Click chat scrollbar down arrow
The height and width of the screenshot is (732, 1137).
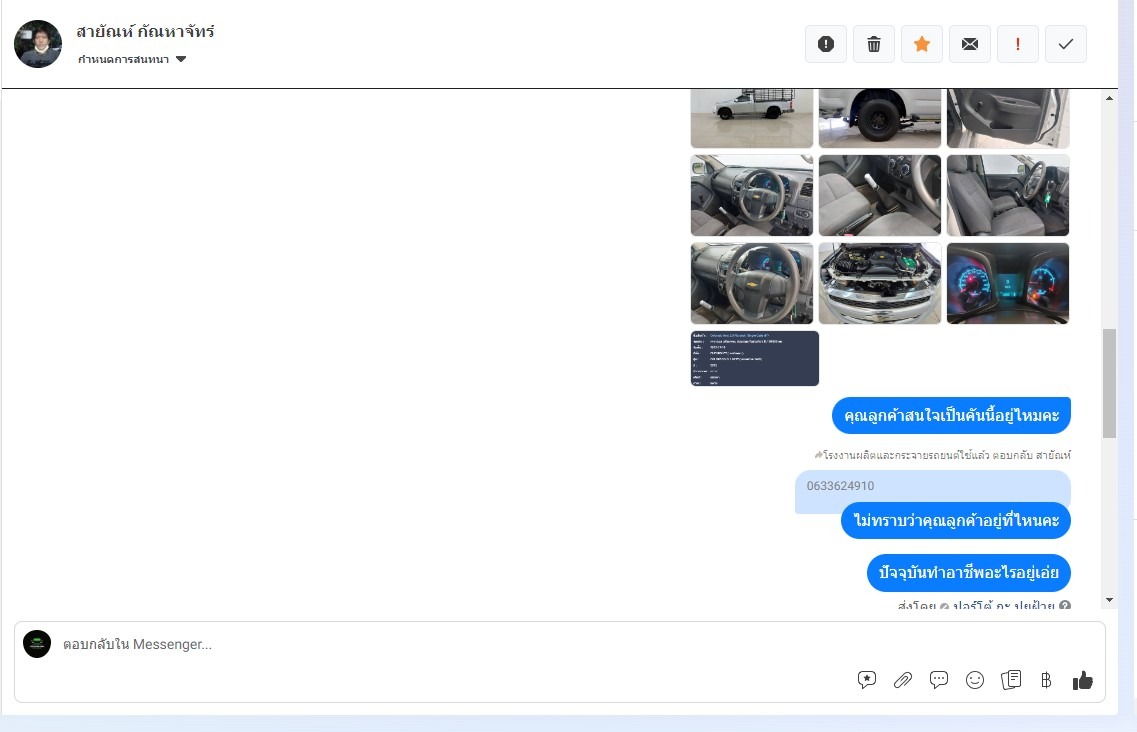[1109, 600]
